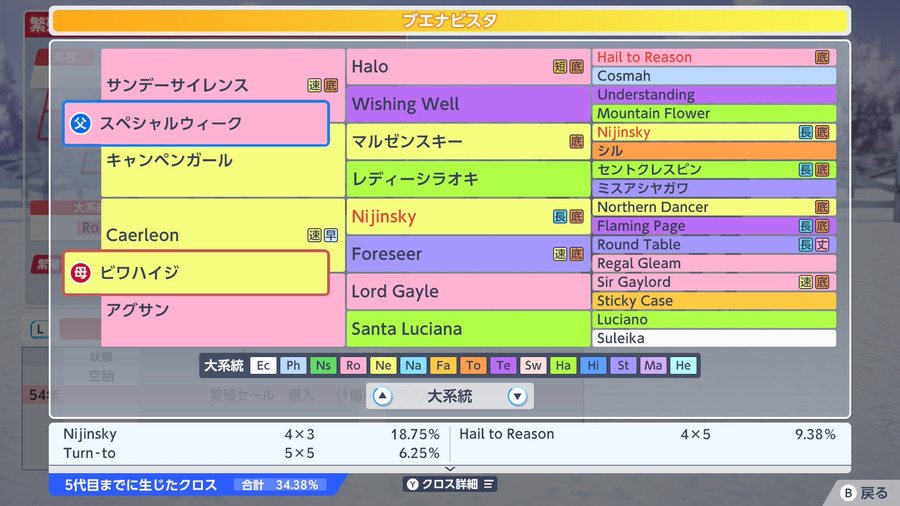The height and width of the screenshot is (506, 900).
Task: Click the Te lineage color swatch
Action: click(x=503, y=365)
